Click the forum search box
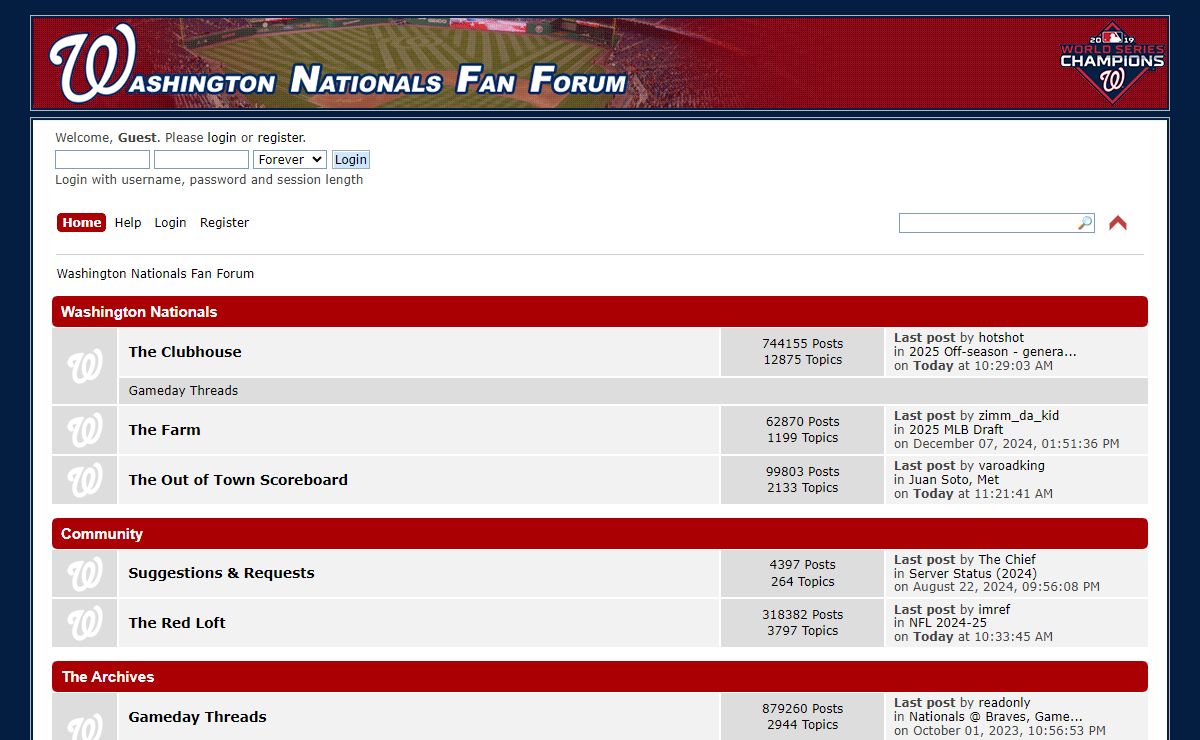 tap(988, 223)
